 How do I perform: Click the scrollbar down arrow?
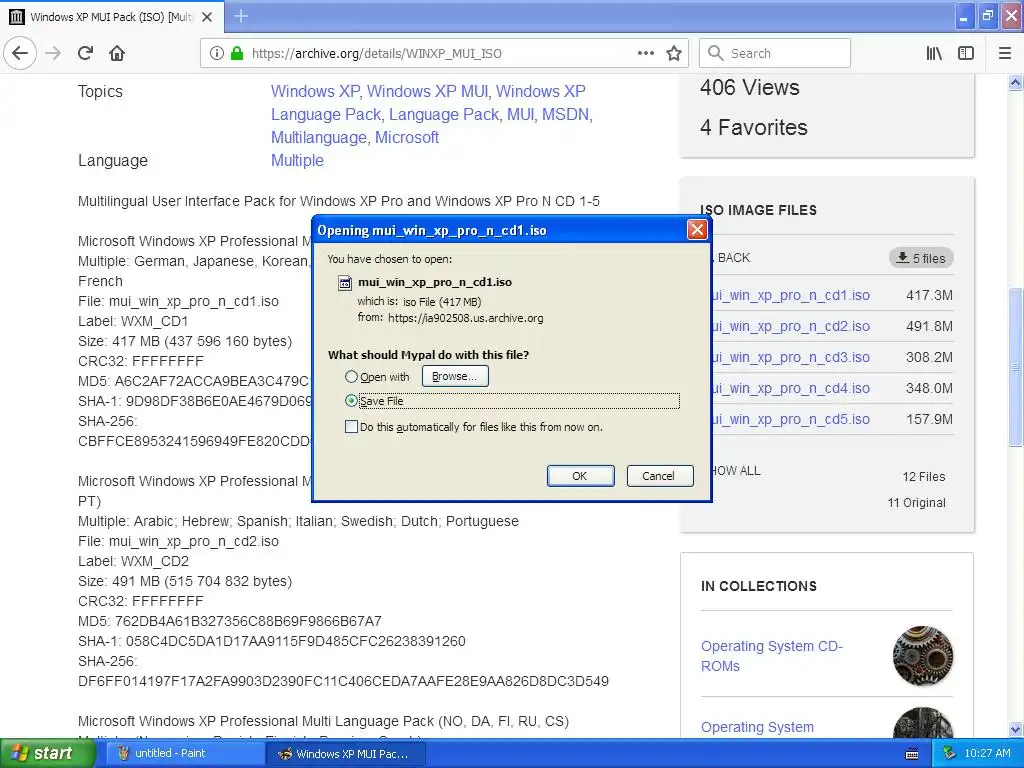(x=1015, y=729)
